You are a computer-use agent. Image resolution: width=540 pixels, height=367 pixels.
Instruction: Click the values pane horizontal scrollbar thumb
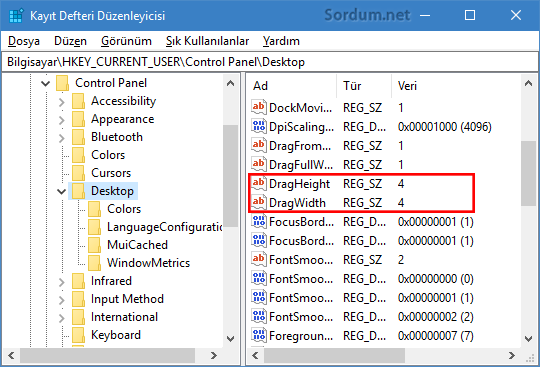pyautogui.click(x=334, y=355)
